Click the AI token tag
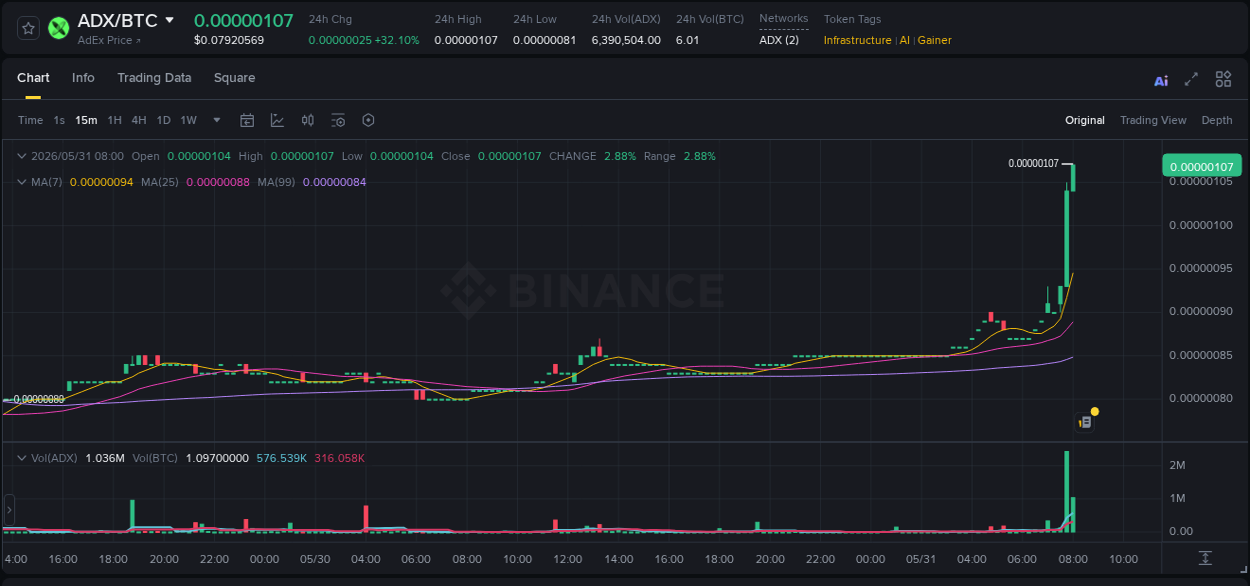The height and width of the screenshot is (586, 1250). [904, 40]
